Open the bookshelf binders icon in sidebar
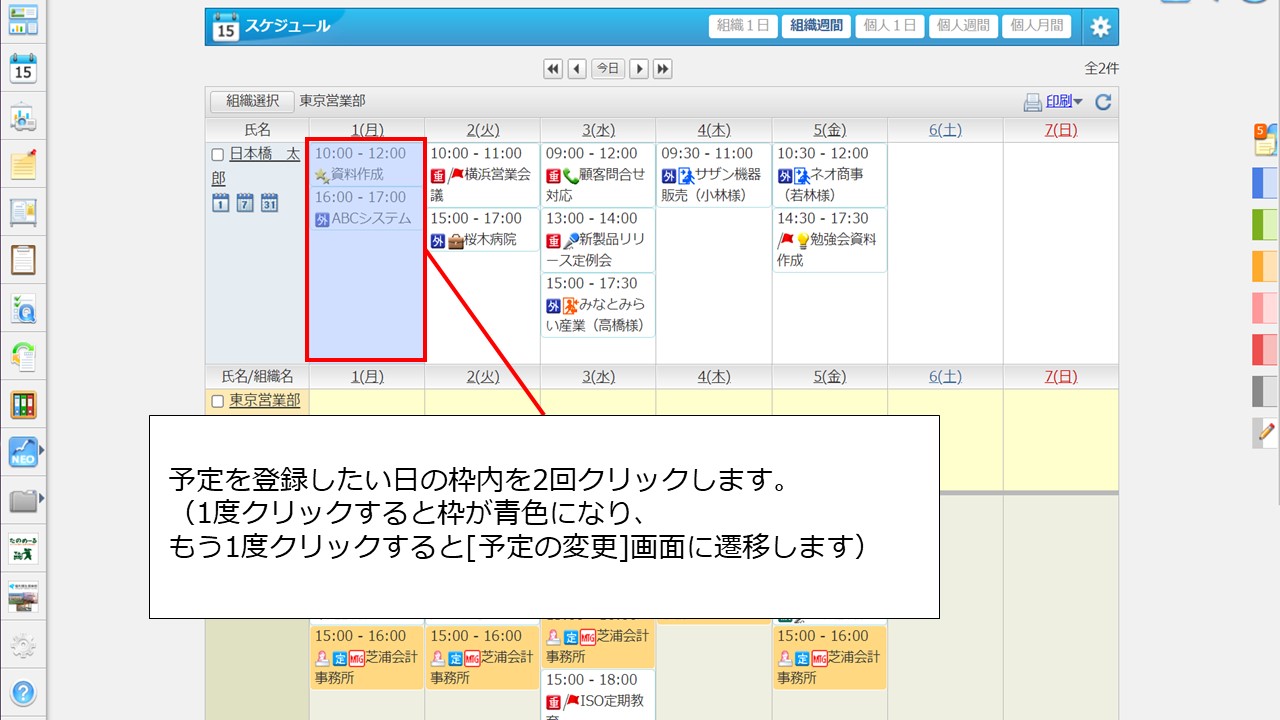The height and width of the screenshot is (720, 1280). pos(23,404)
